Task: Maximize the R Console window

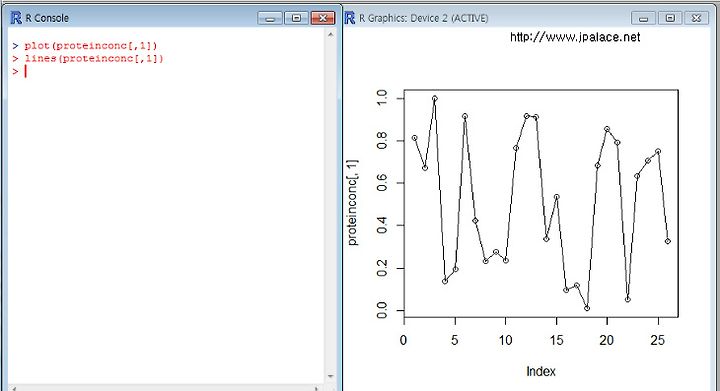Action: point(297,18)
